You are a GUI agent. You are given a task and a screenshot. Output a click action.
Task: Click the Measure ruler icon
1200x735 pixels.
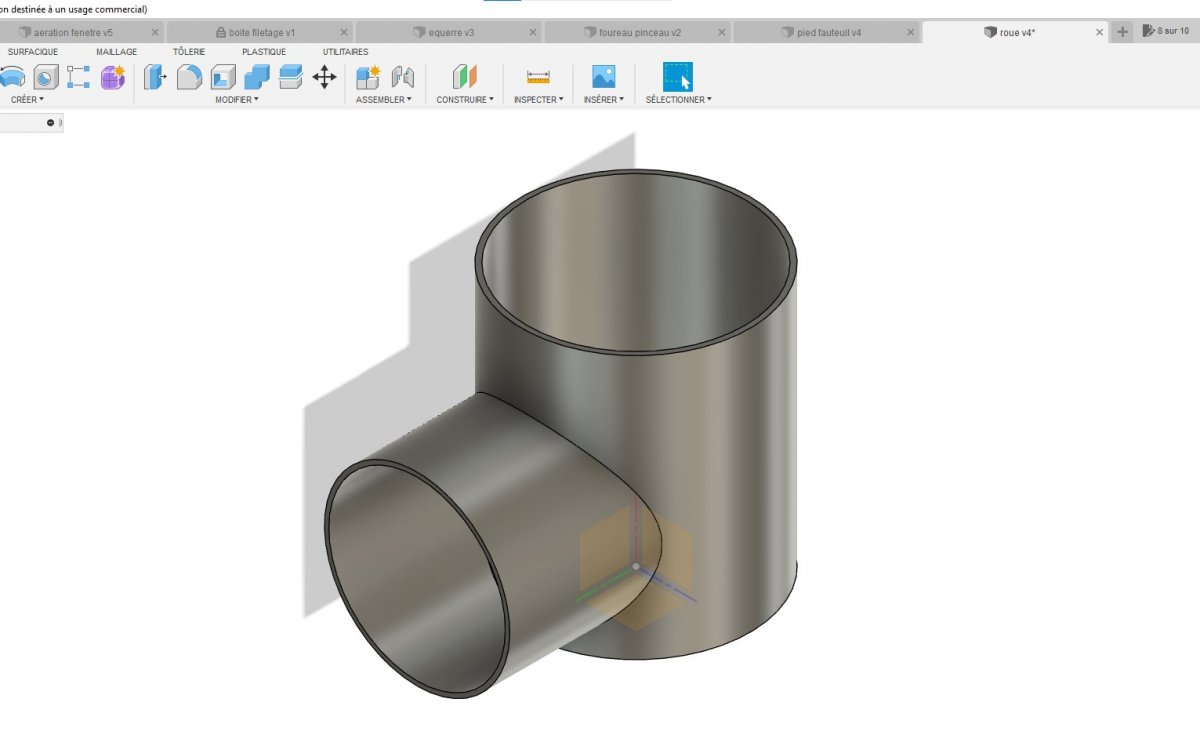pyautogui.click(x=539, y=77)
